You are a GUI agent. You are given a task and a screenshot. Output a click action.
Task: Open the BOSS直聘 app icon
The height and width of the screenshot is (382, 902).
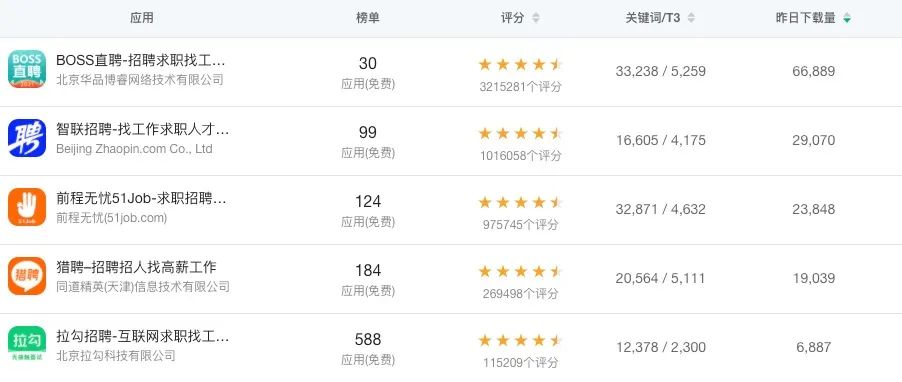(27, 69)
